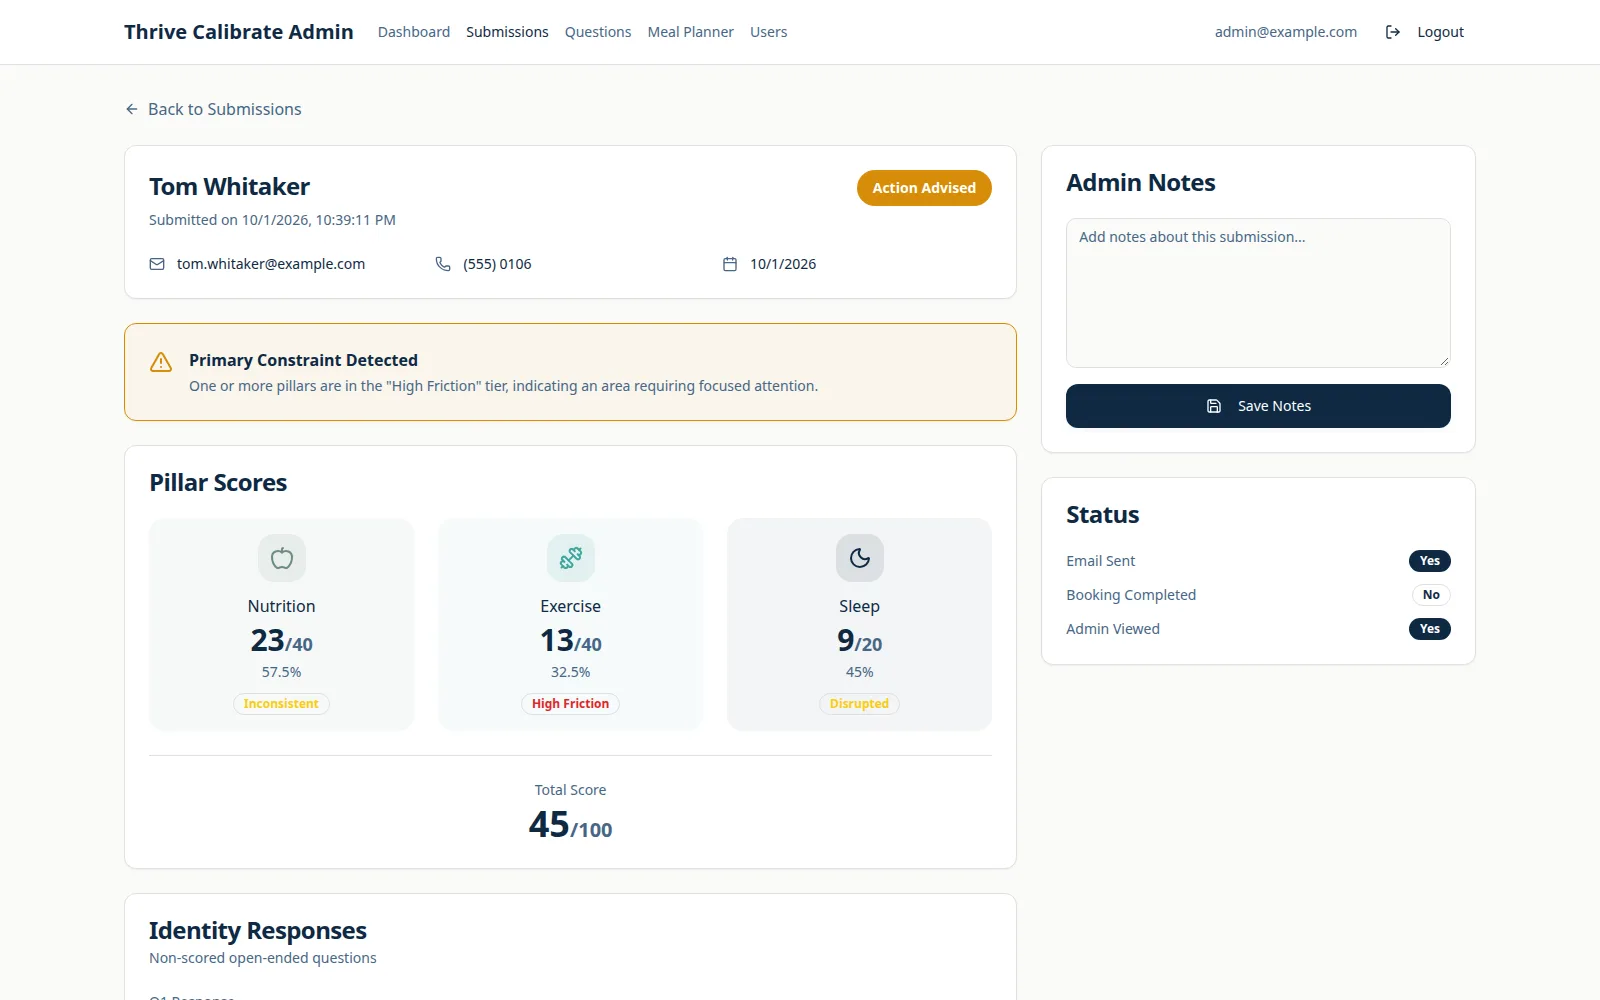Click the admin@example.com account text
Viewport: 1600px width, 1000px height.
click(1286, 32)
